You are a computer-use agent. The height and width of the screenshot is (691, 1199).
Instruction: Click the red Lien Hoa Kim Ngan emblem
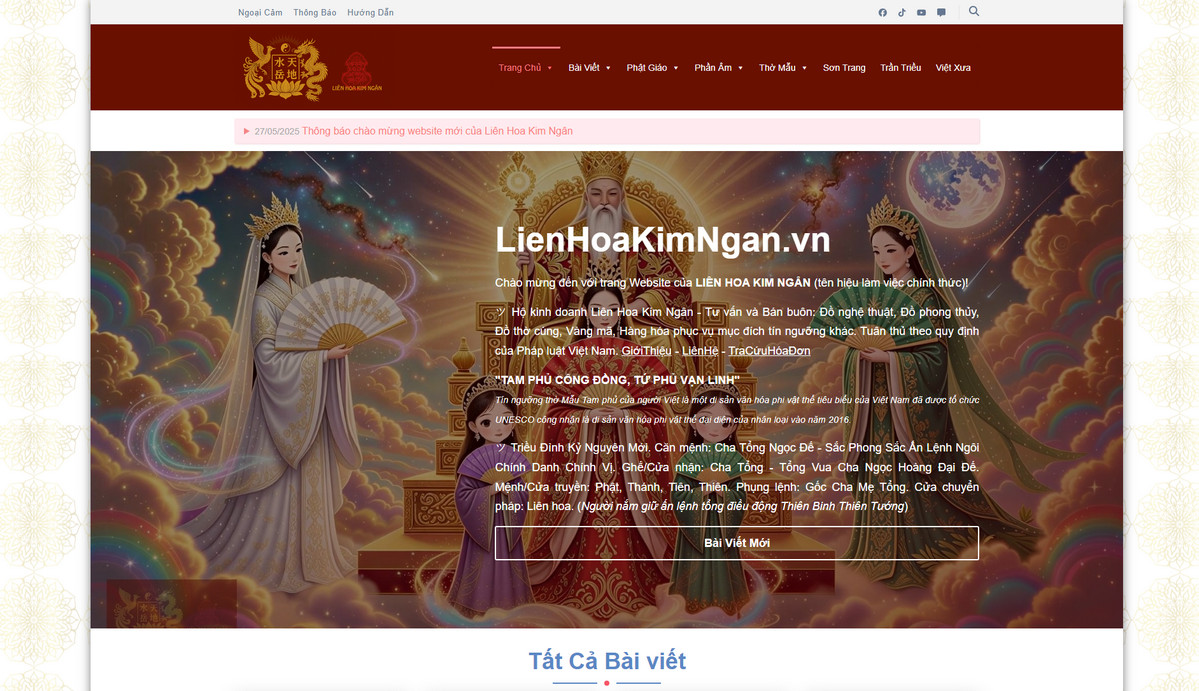[x=356, y=72]
